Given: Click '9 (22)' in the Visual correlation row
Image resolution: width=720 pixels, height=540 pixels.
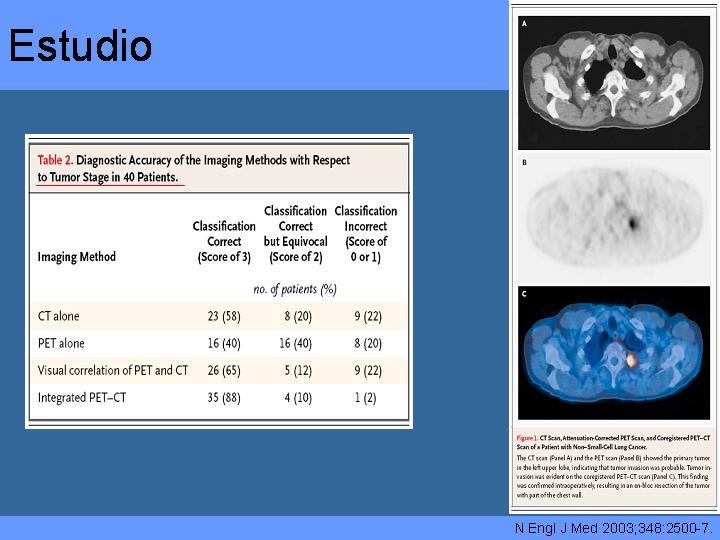Looking at the screenshot, I should [368, 371].
